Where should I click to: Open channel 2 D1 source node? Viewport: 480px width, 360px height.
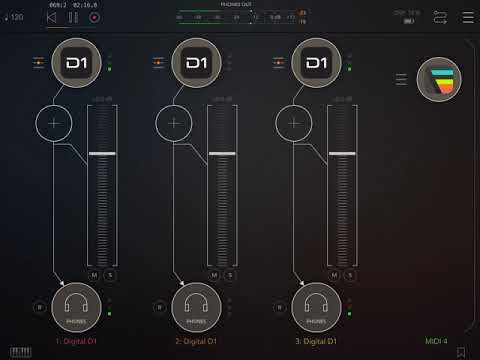196,63
